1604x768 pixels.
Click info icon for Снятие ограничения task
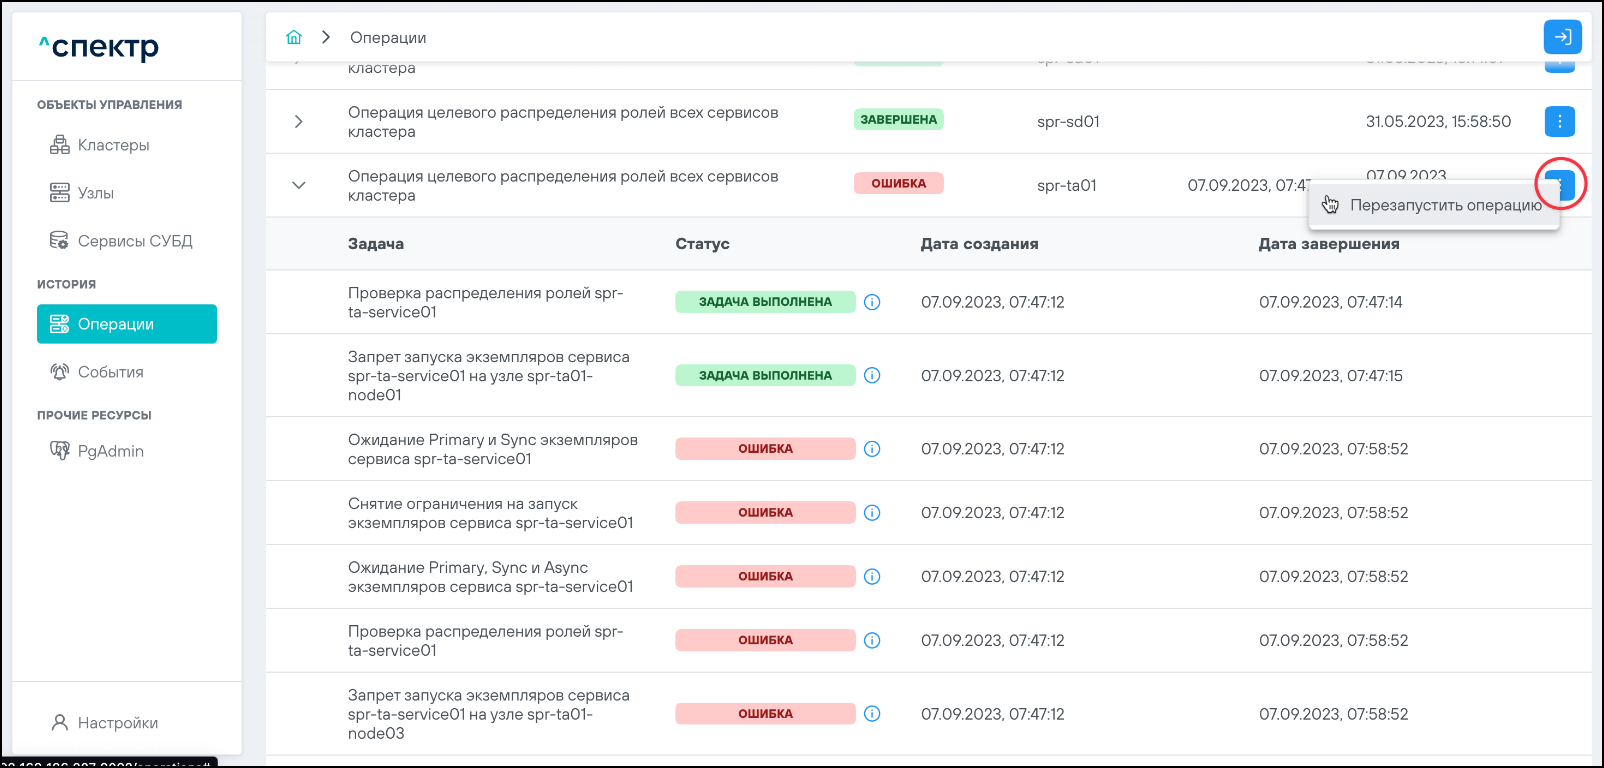pyautogui.click(x=872, y=513)
